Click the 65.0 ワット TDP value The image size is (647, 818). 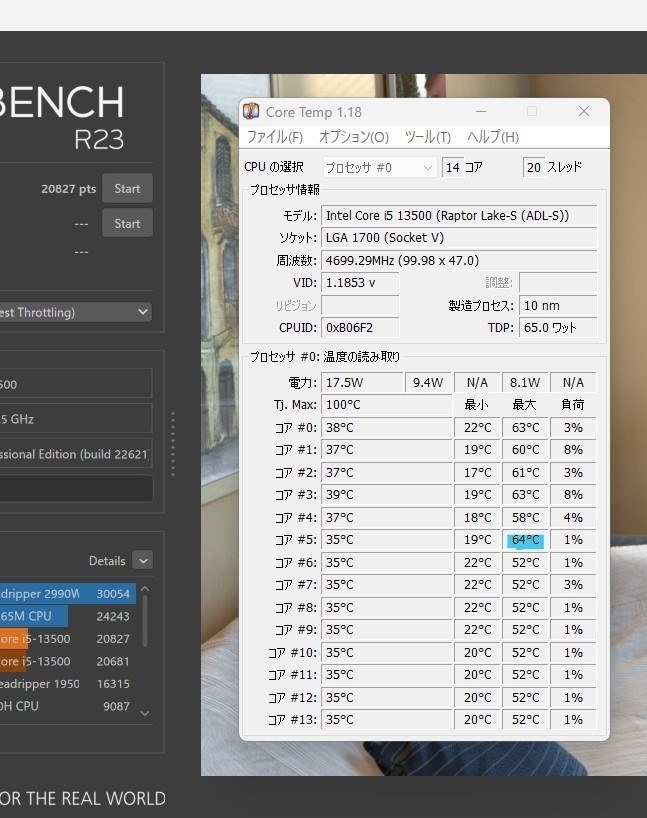pos(558,328)
